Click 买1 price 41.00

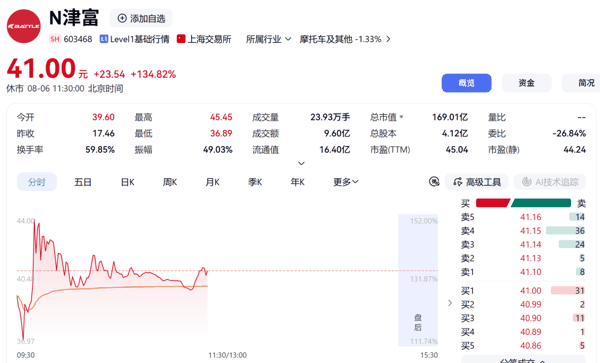(x=531, y=291)
